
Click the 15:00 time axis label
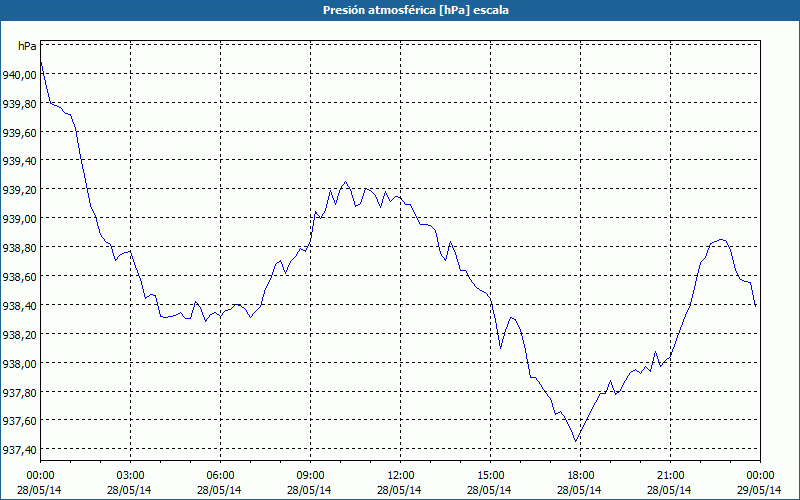coord(490,476)
